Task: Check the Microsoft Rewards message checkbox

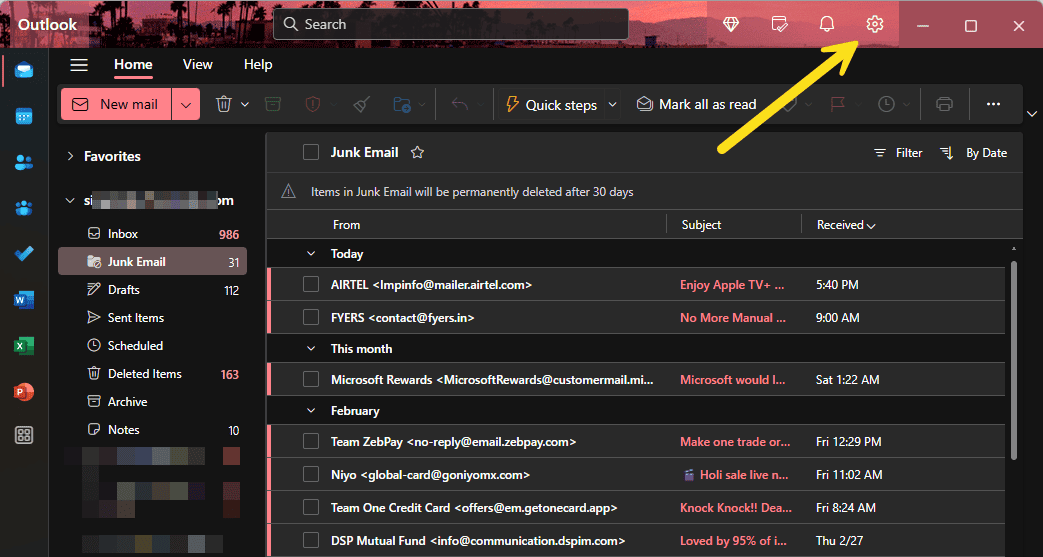Action: (311, 380)
